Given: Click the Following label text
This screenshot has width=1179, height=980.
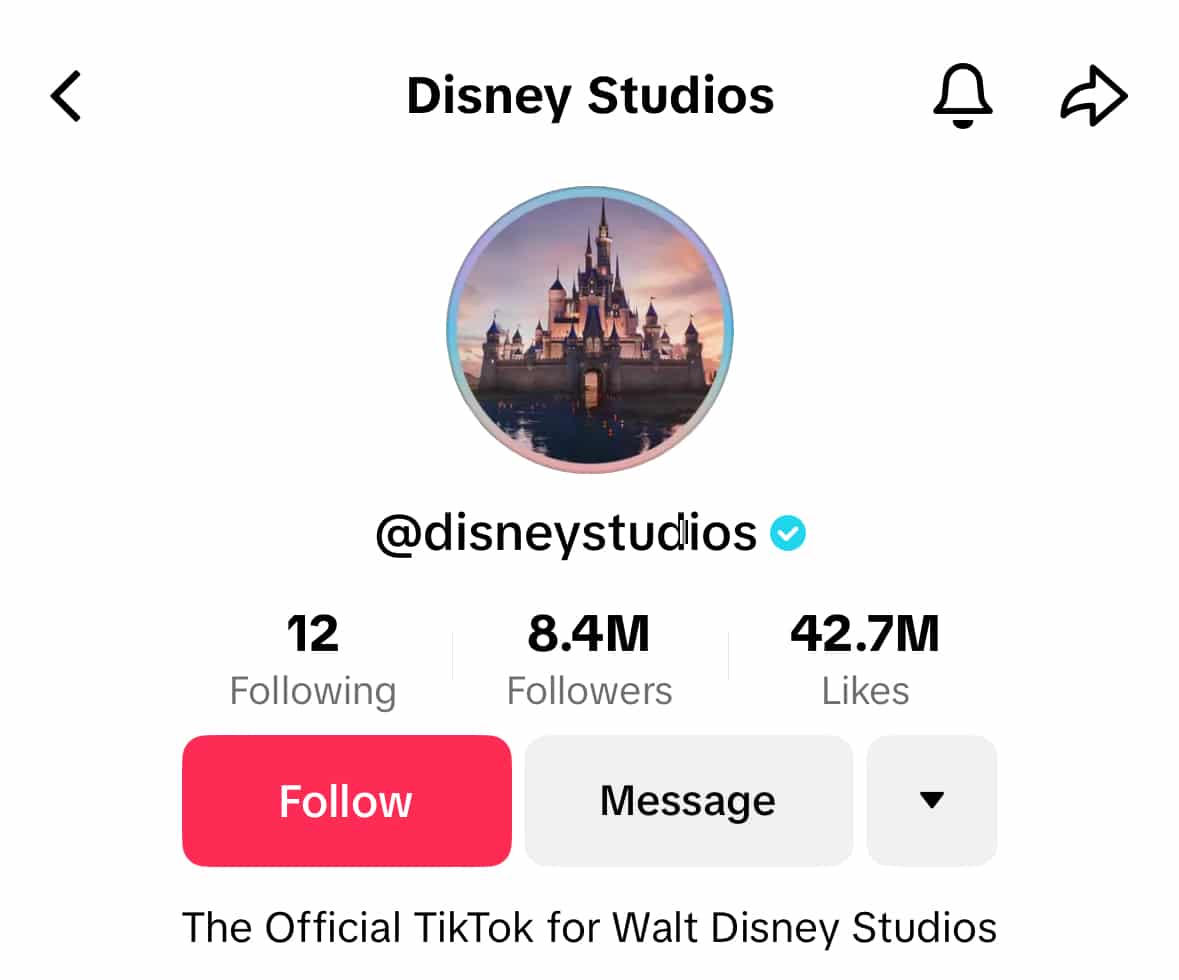Looking at the screenshot, I should coord(313,691).
